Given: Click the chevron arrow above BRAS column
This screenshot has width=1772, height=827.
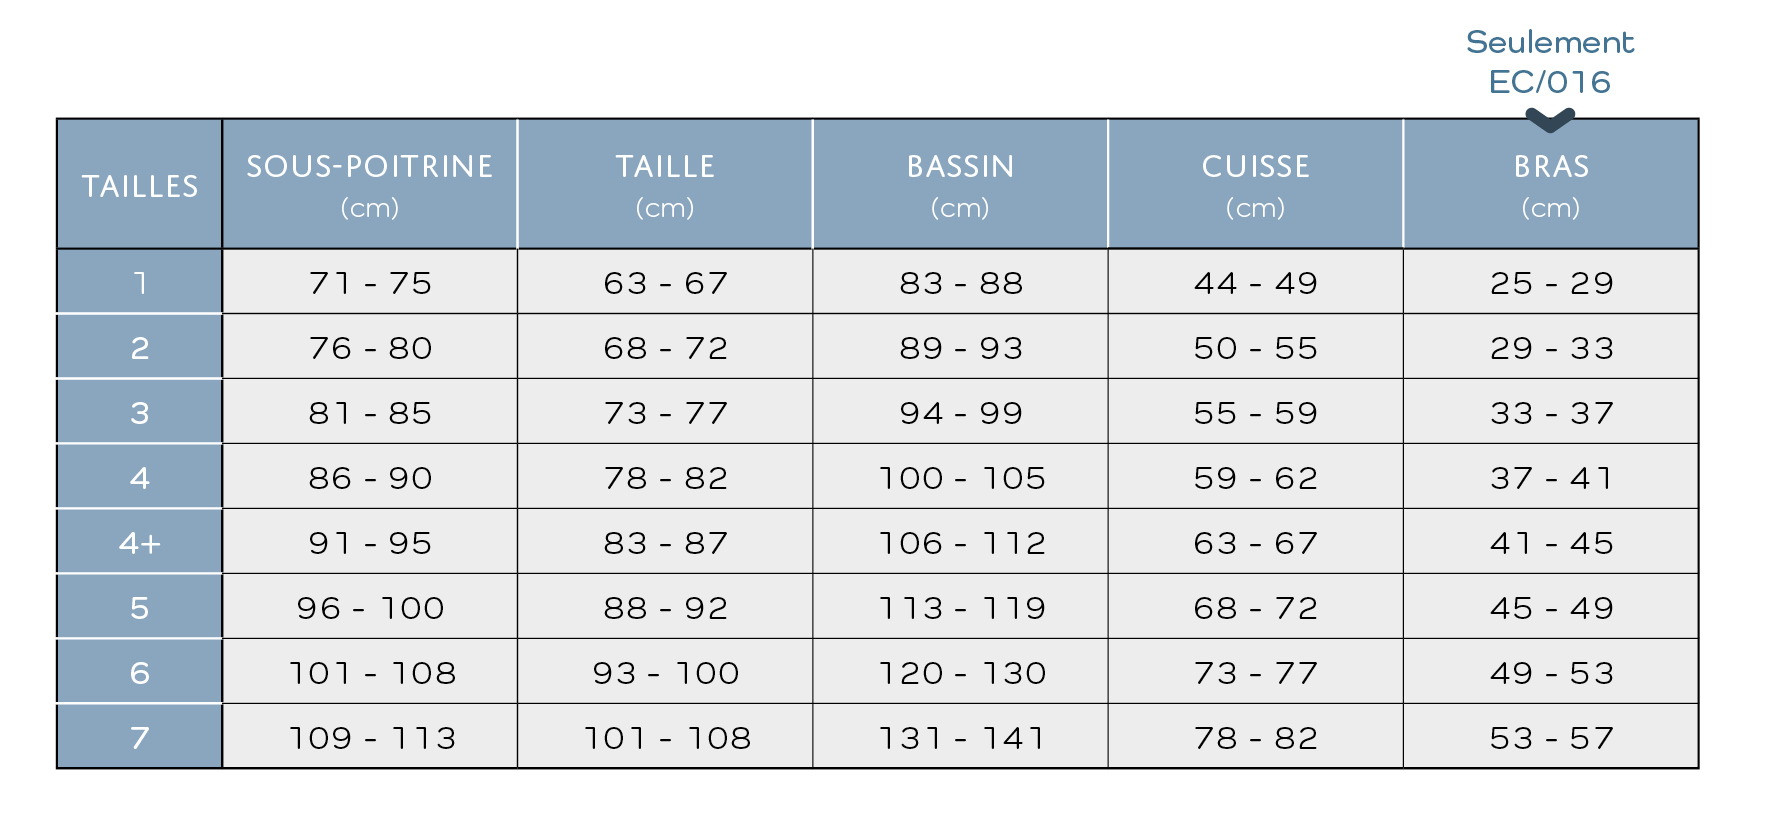Looking at the screenshot, I should click(x=1550, y=120).
